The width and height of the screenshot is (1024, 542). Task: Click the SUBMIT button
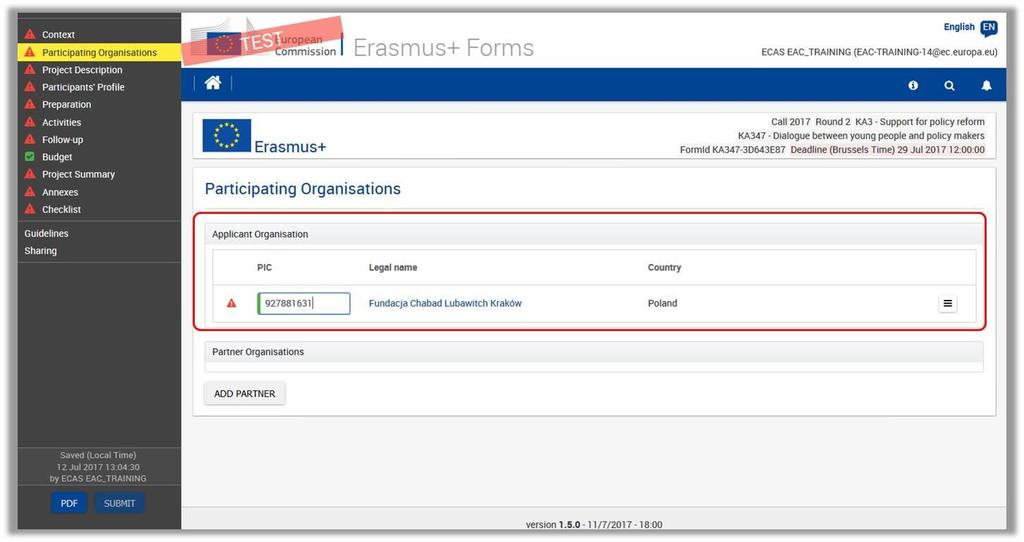(x=120, y=503)
